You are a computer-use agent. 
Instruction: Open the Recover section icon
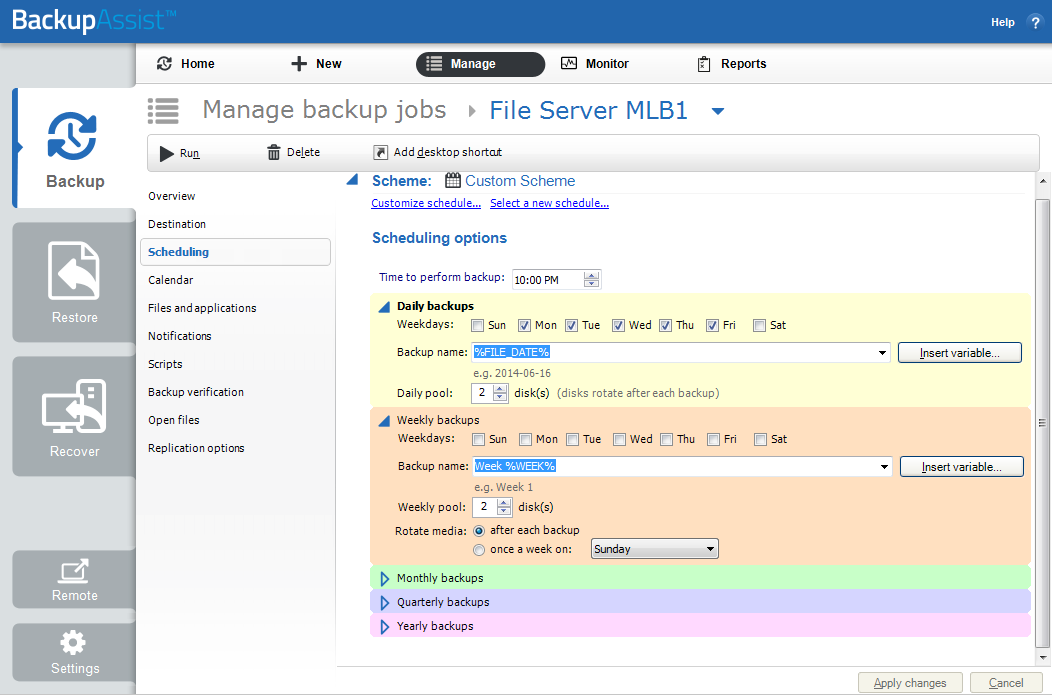point(74,406)
